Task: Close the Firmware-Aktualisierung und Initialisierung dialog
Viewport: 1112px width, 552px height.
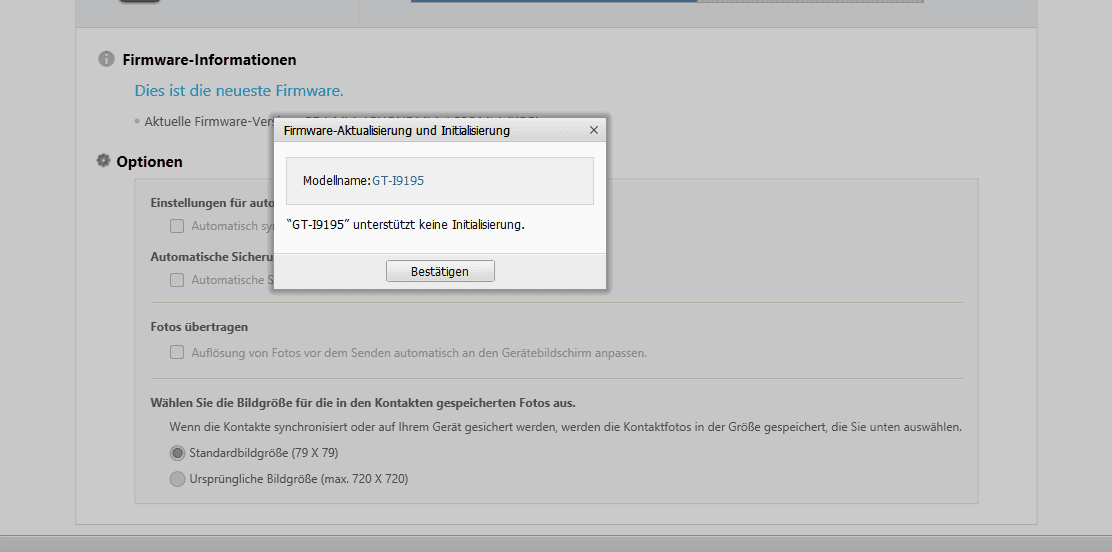Action: 594,130
